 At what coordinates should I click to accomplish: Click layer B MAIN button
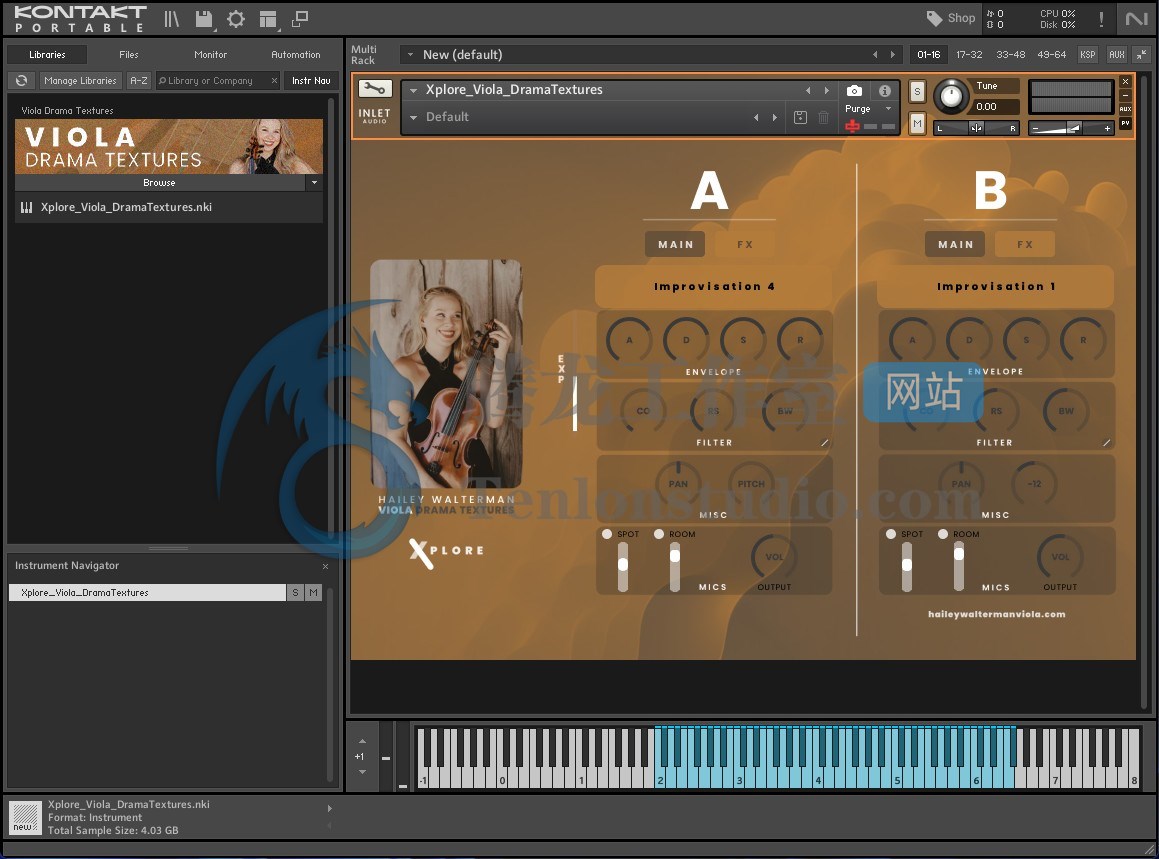955,244
